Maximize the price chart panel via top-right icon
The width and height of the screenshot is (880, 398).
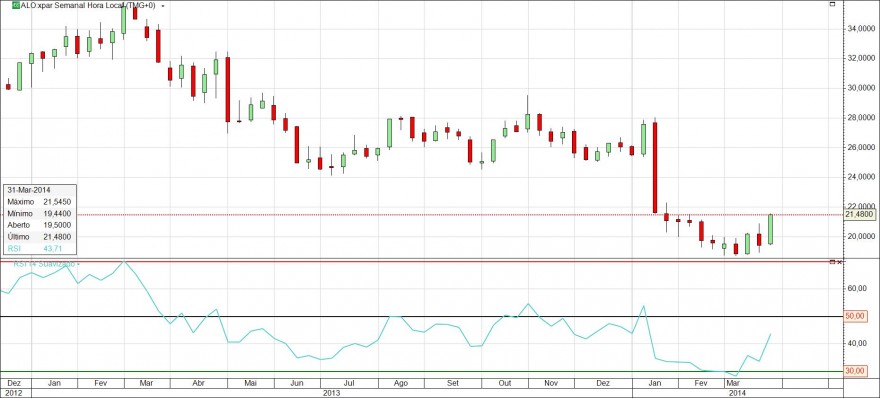coord(833,4)
